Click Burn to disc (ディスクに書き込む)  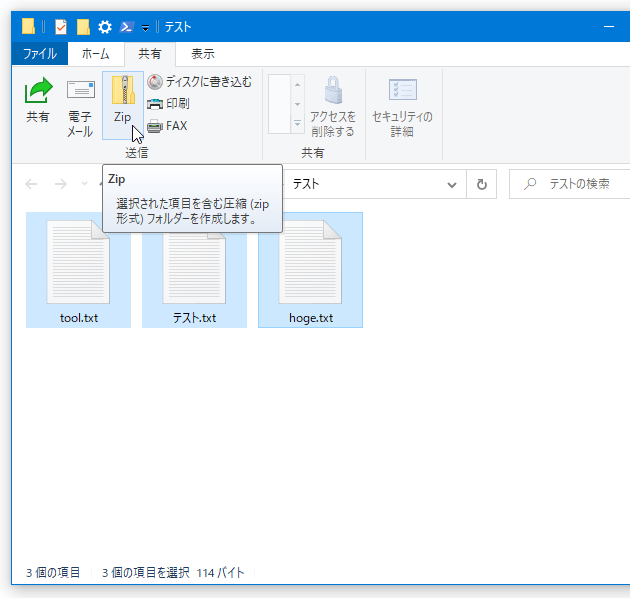199,82
